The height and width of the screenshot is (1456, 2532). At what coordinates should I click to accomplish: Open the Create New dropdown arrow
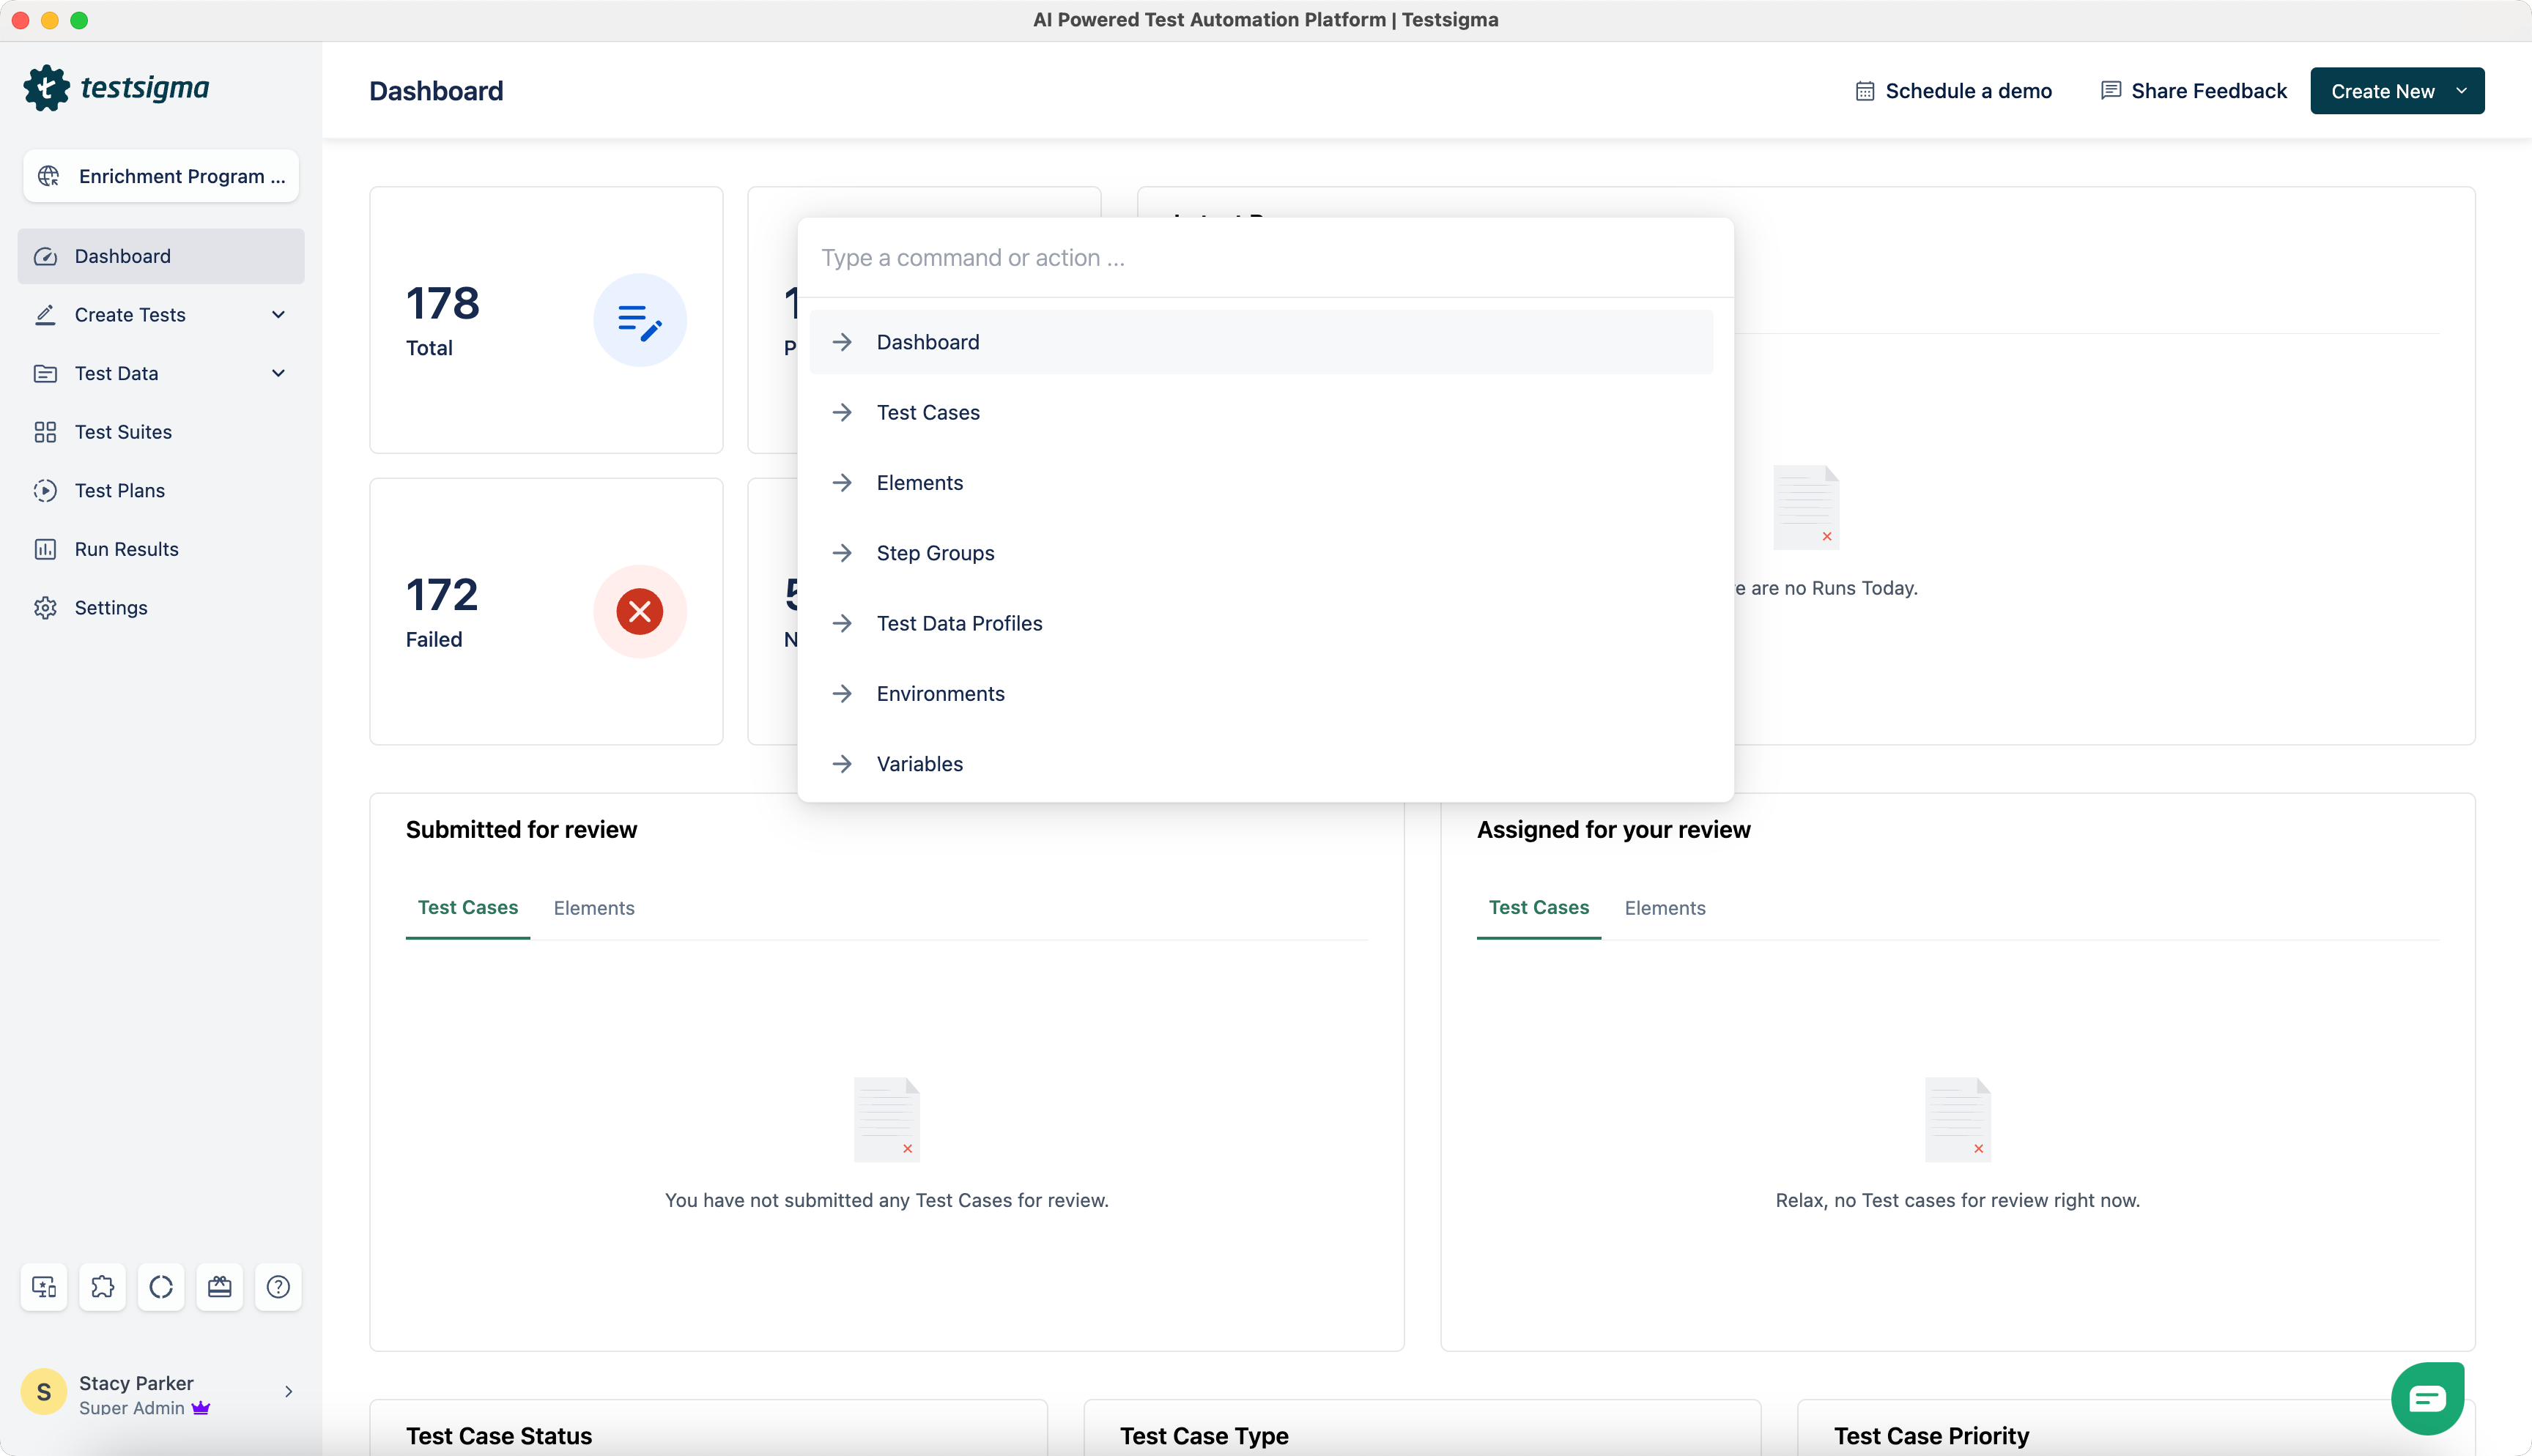(x=2461, y=91)
